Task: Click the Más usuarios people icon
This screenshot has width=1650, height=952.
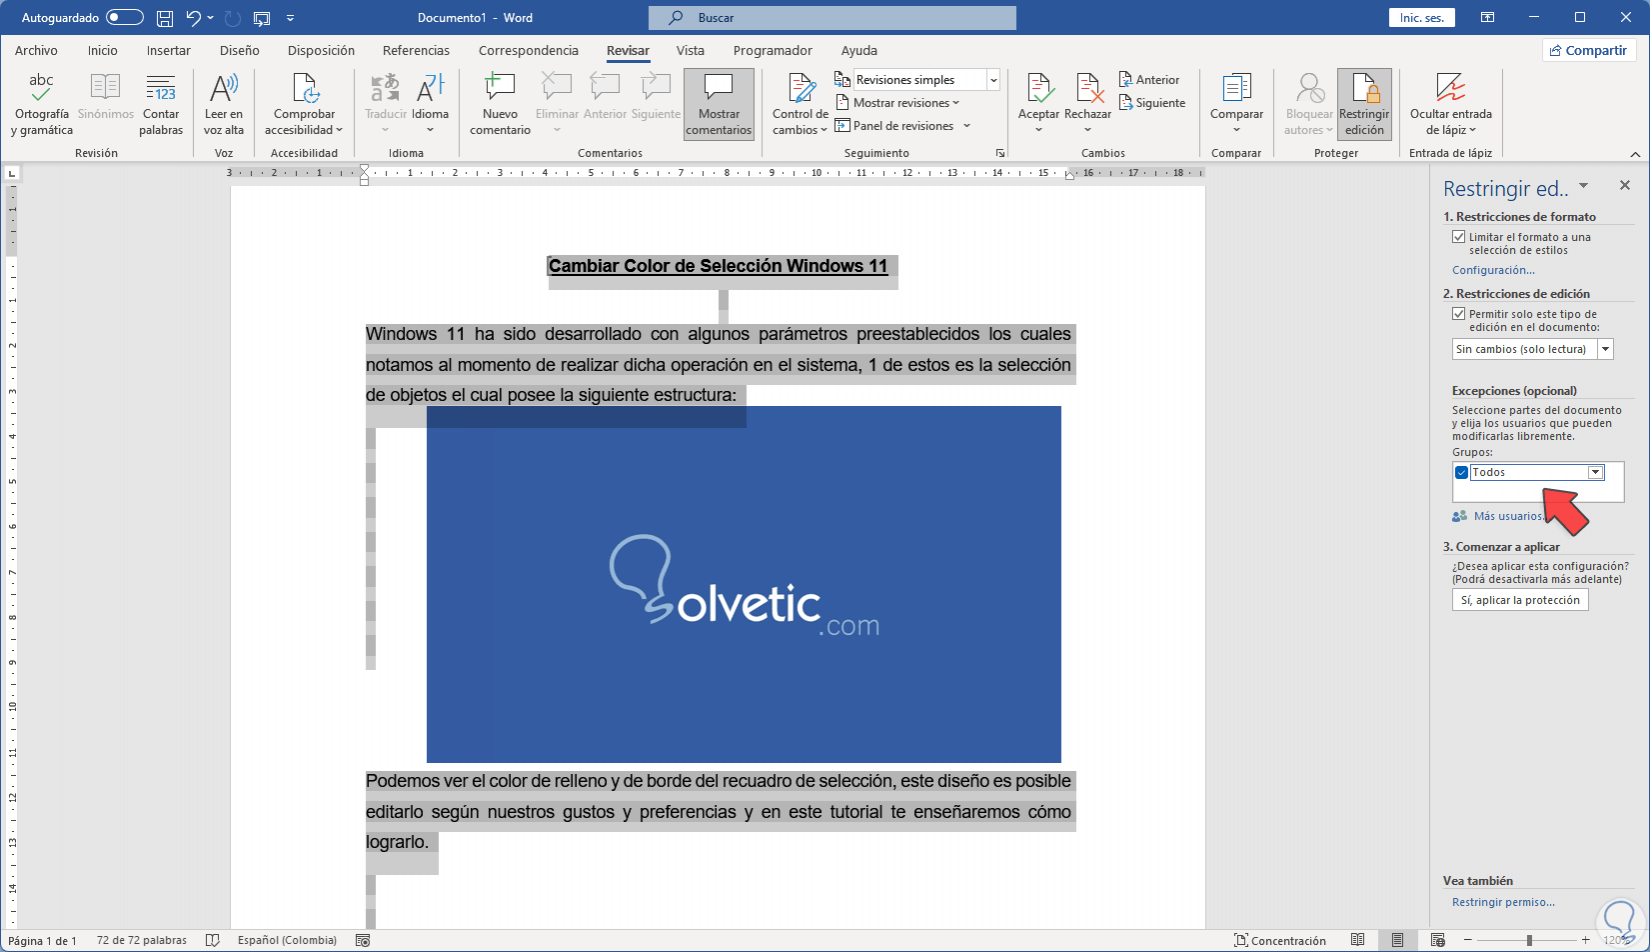Action: 1460,516
